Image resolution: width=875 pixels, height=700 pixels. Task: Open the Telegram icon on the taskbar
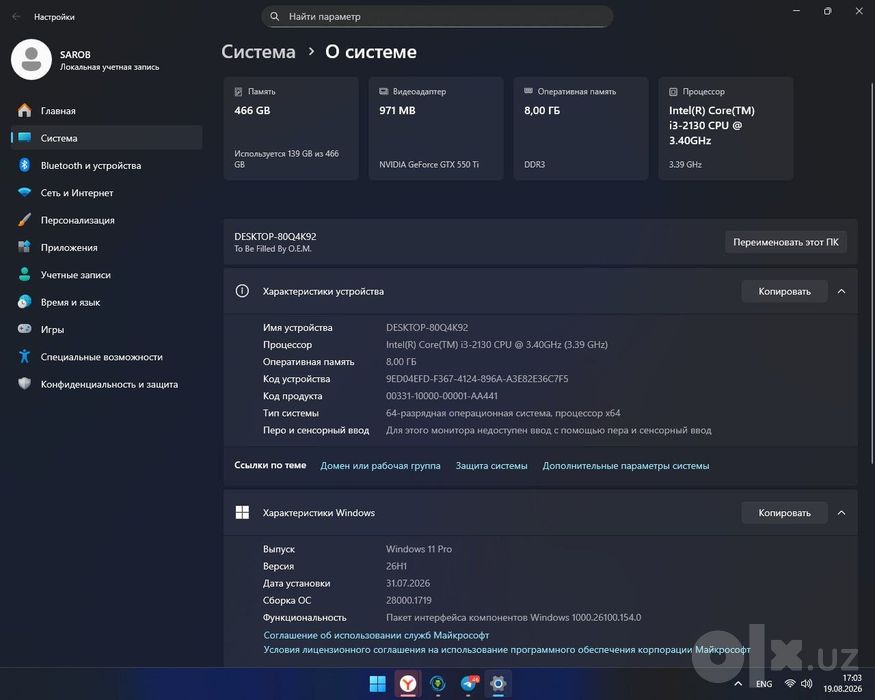[x=469, y=684]
